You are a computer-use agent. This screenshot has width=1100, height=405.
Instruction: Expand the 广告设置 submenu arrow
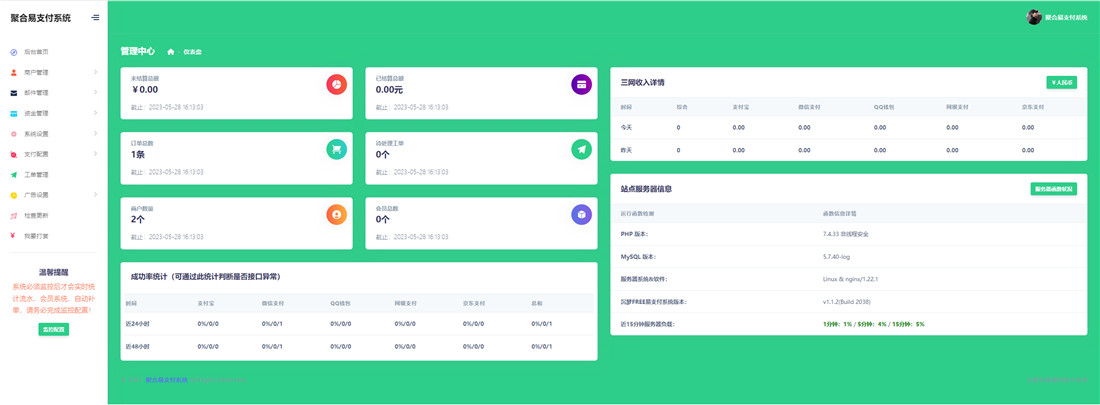click(95, 194)
